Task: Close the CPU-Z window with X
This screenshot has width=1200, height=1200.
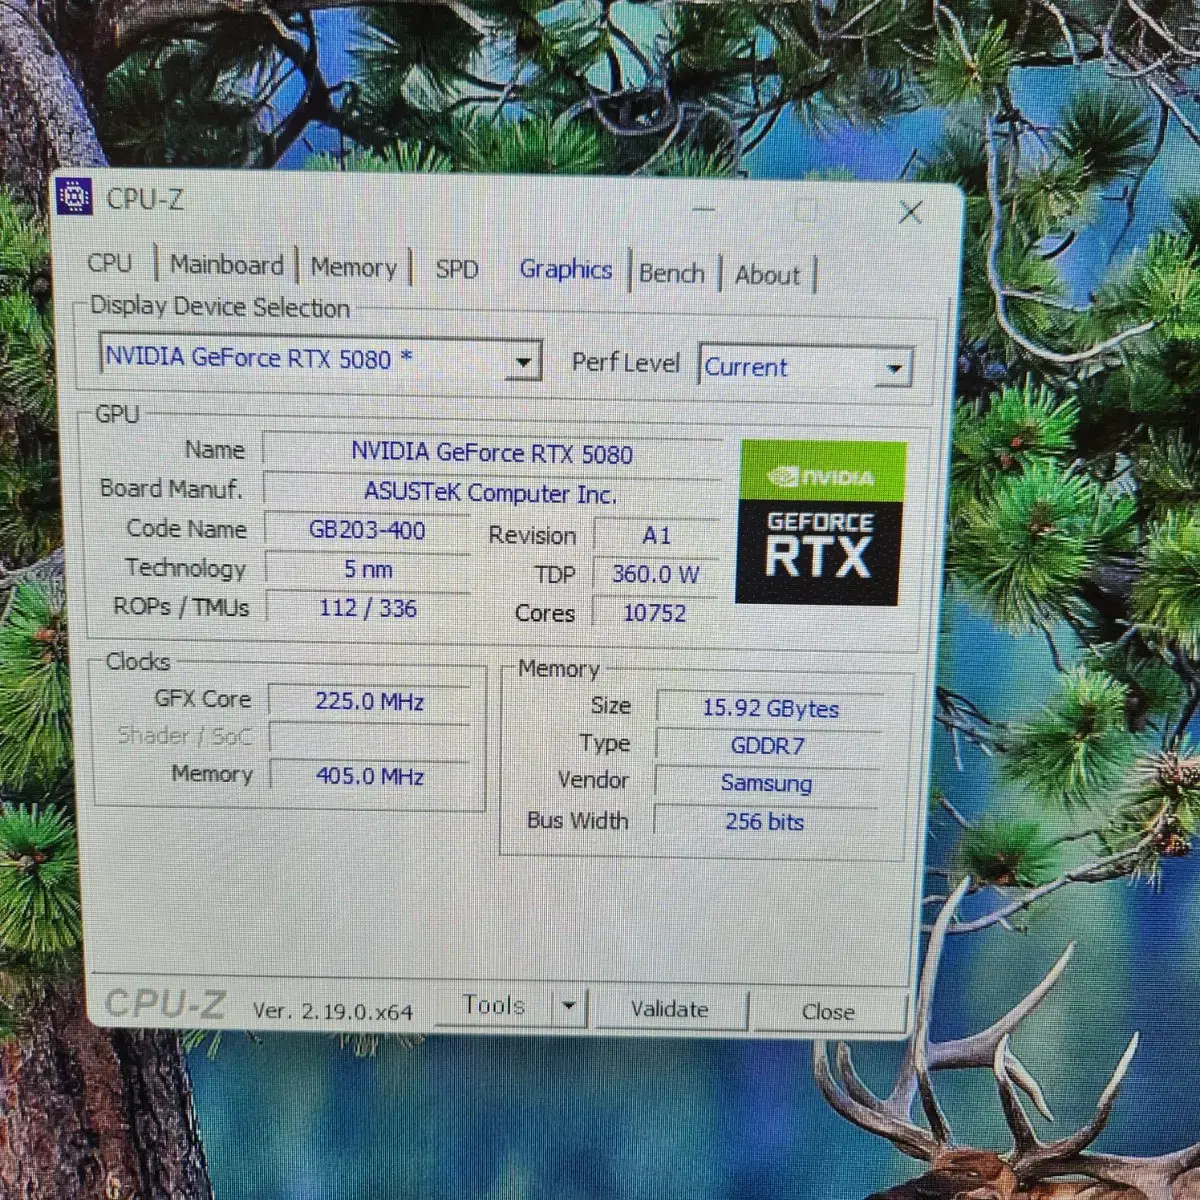Action: 909,212
